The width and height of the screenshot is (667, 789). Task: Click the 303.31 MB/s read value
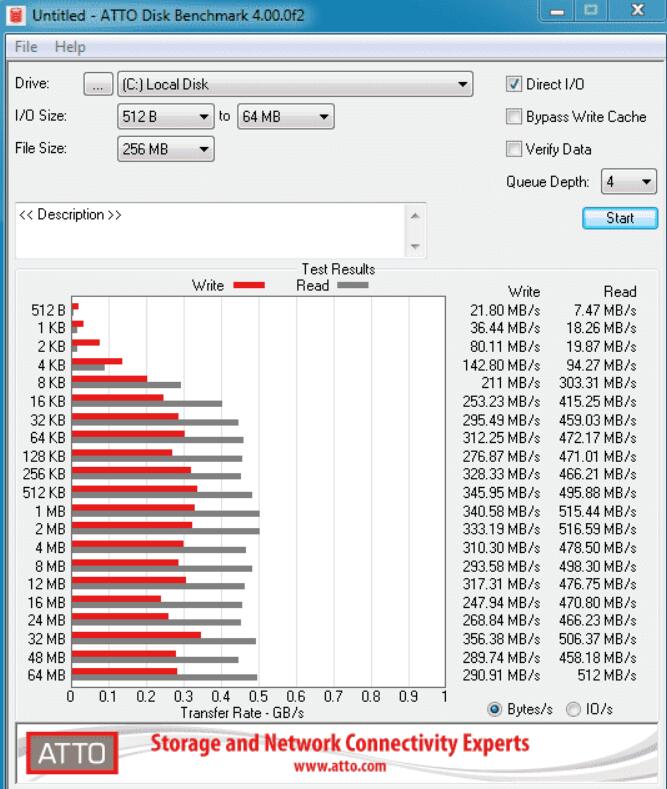(598, 383)
